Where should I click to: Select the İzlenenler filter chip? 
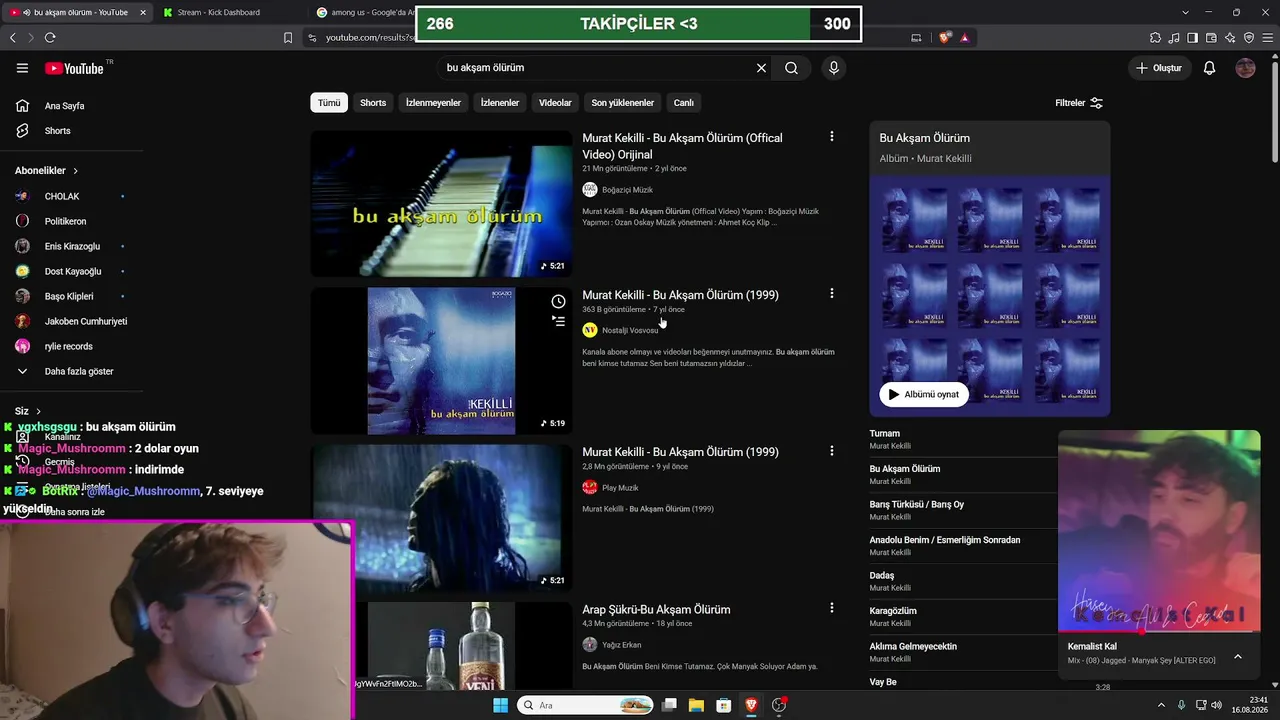[x=500, y=103]
